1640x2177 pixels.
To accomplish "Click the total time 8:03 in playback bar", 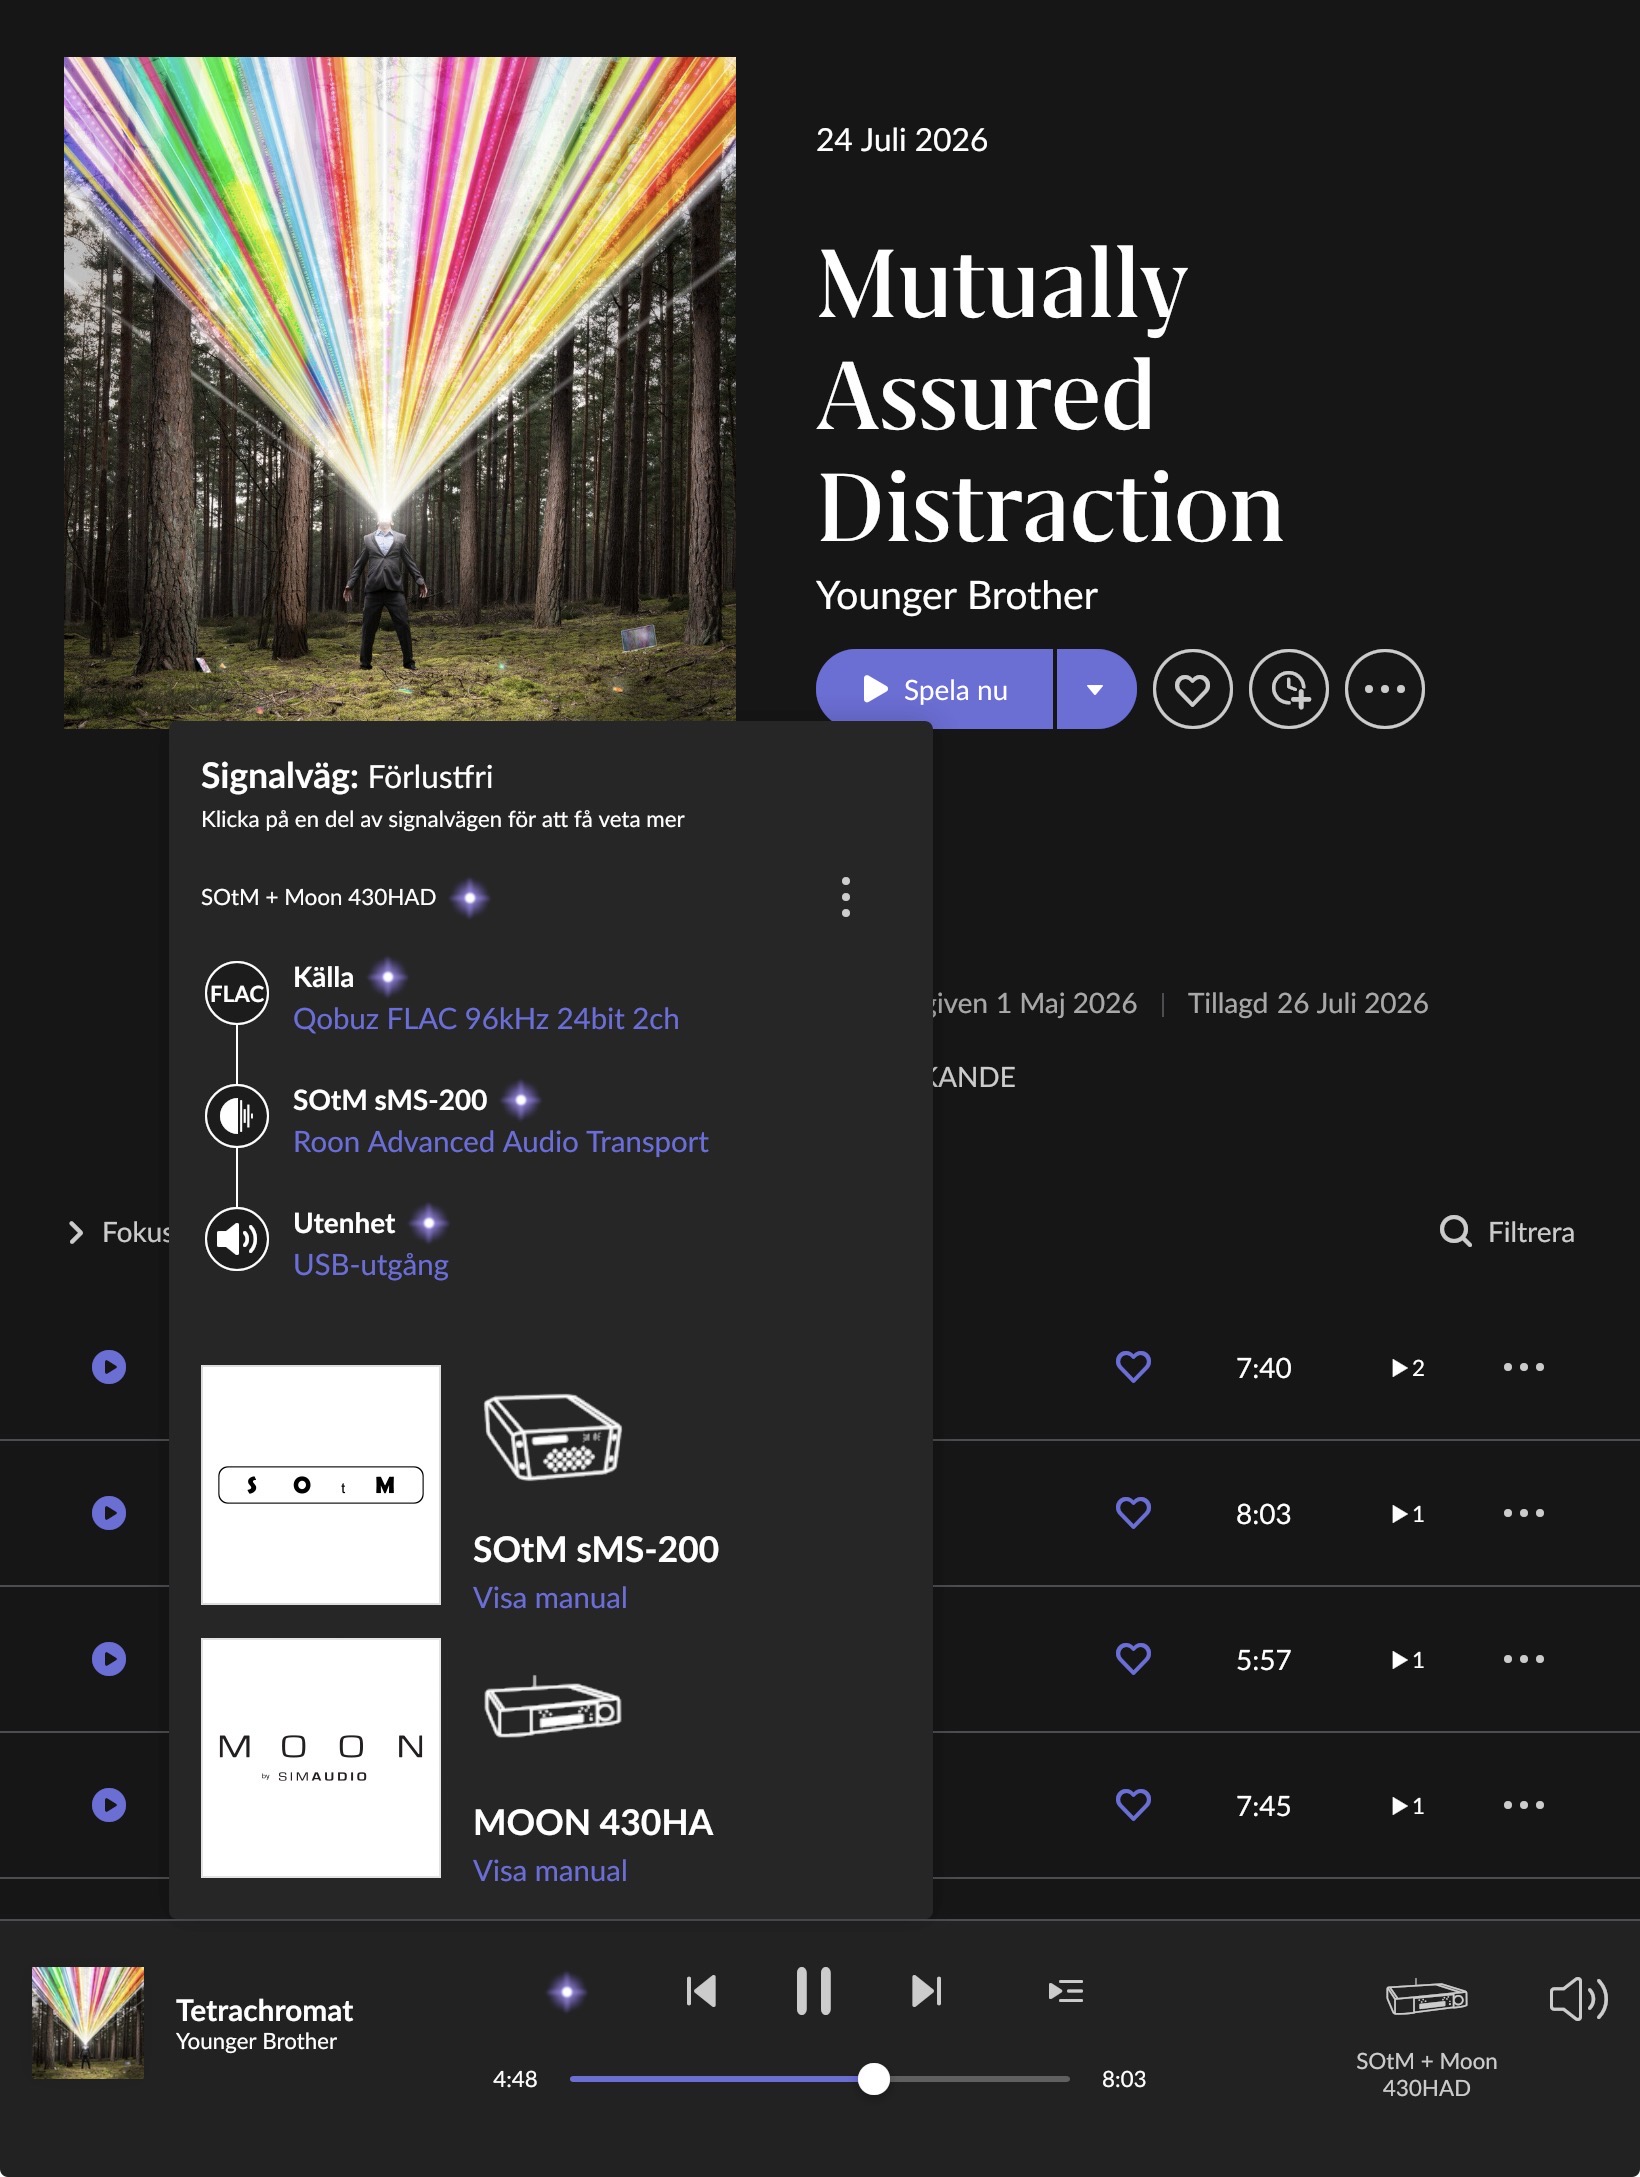I will (x=1124, y=2079).
